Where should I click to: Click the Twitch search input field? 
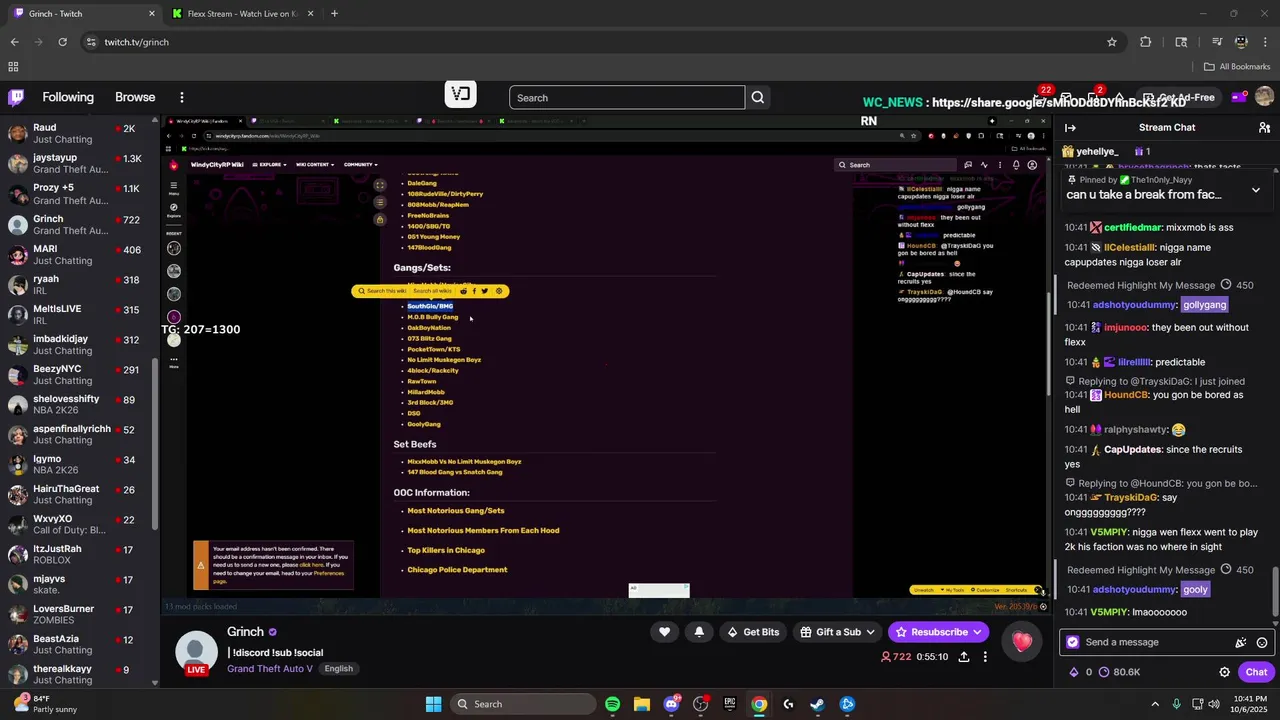coord(627,97)
